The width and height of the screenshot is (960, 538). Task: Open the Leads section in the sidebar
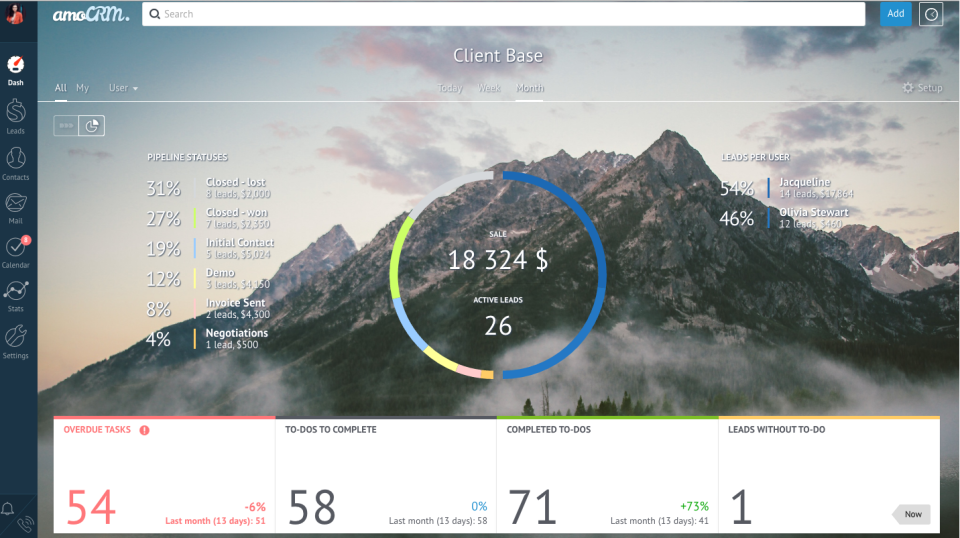coord(15,117)
